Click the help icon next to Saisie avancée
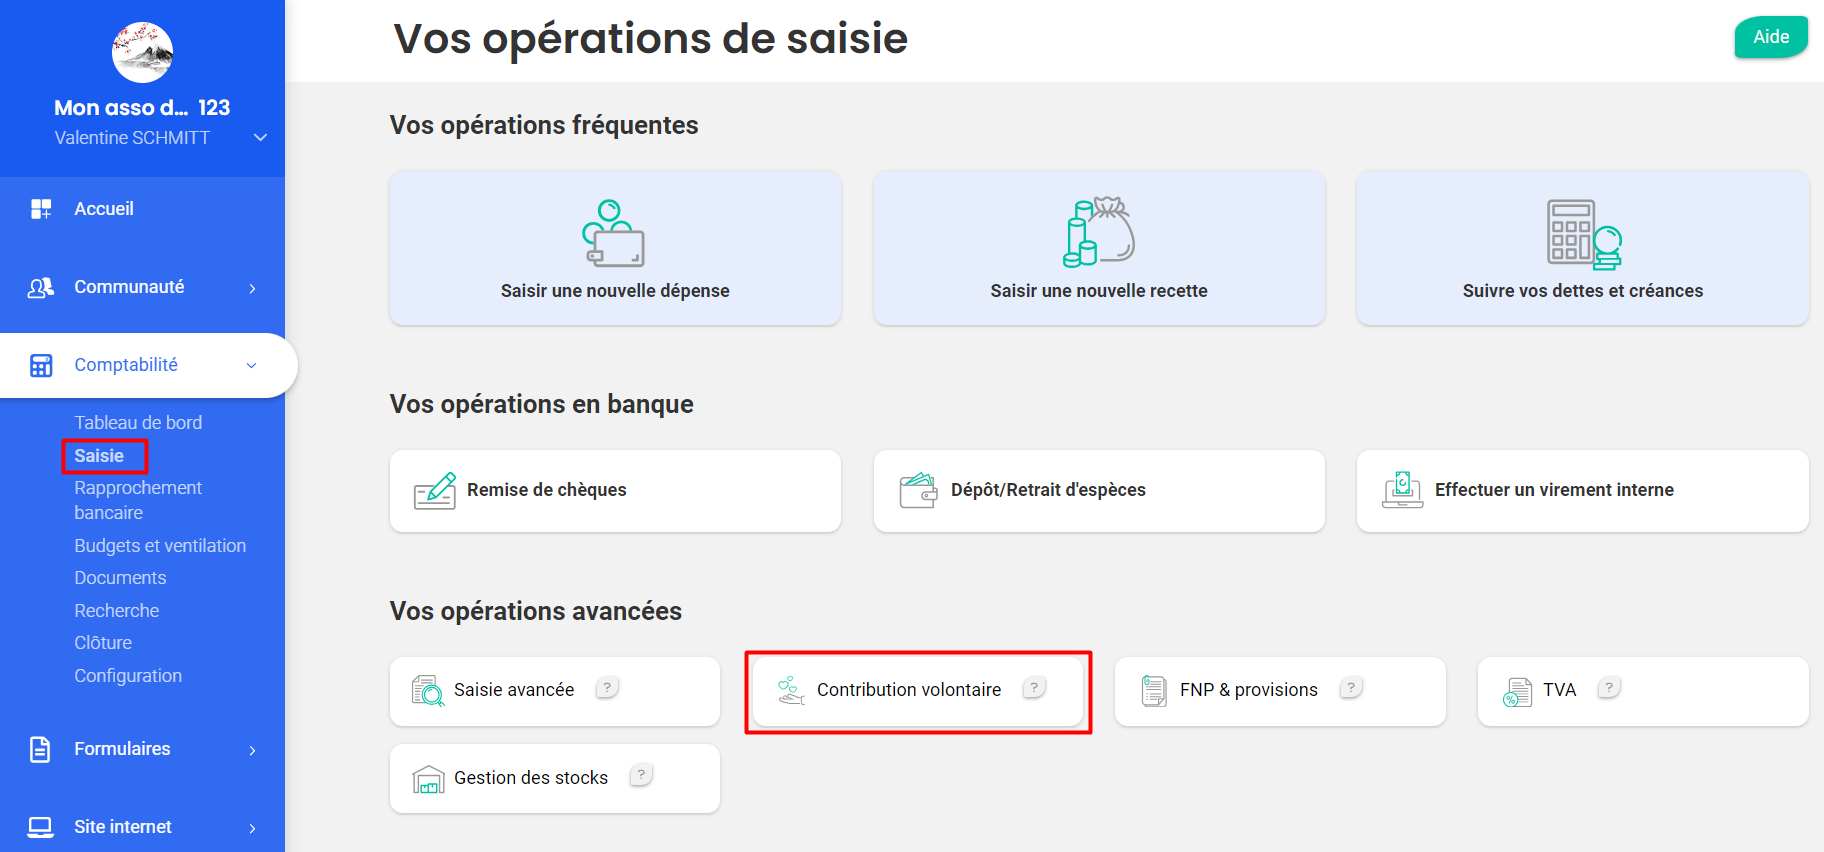 (x=607, y=688)
